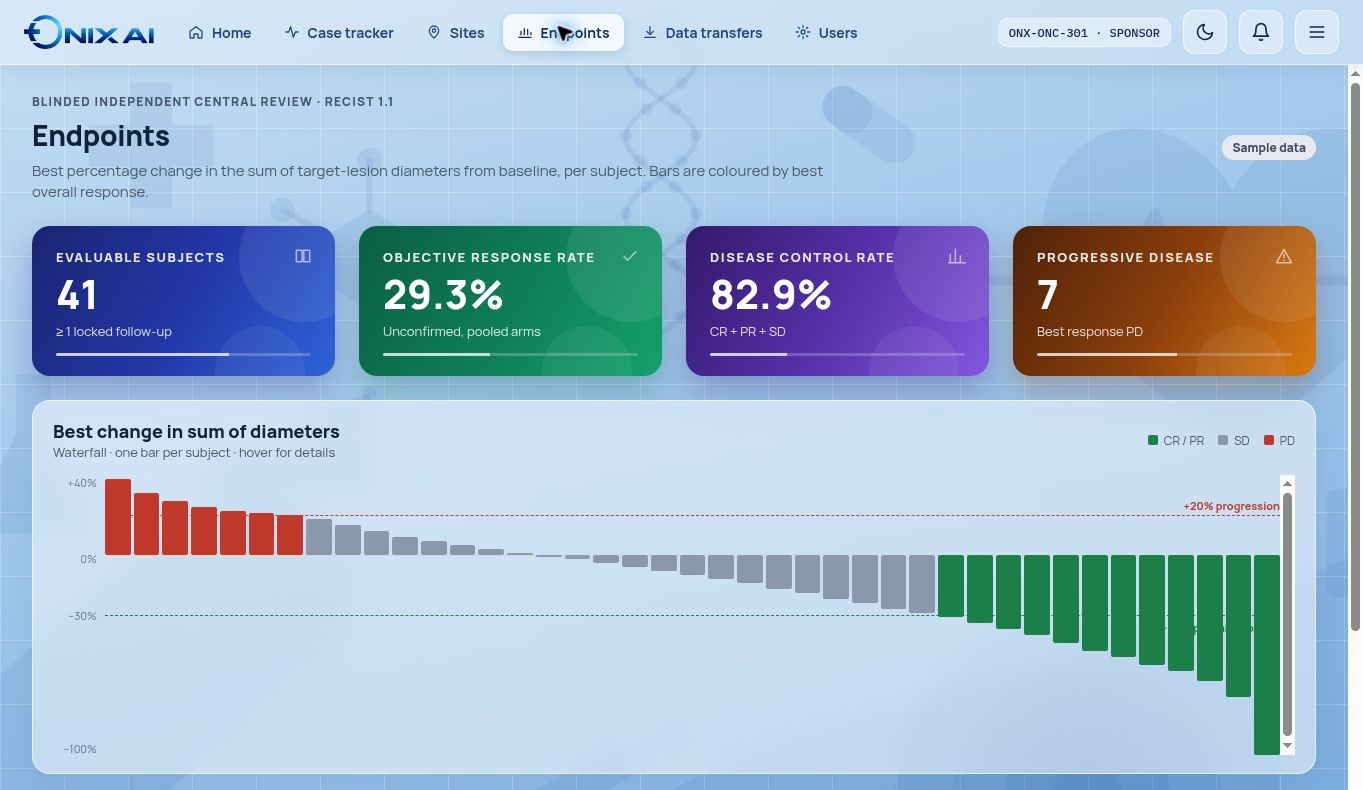The width and height of the screenshot is (1363, 790).
Task: Click the Evaluable Subjects progress bar
Action: tap(183, 354)
